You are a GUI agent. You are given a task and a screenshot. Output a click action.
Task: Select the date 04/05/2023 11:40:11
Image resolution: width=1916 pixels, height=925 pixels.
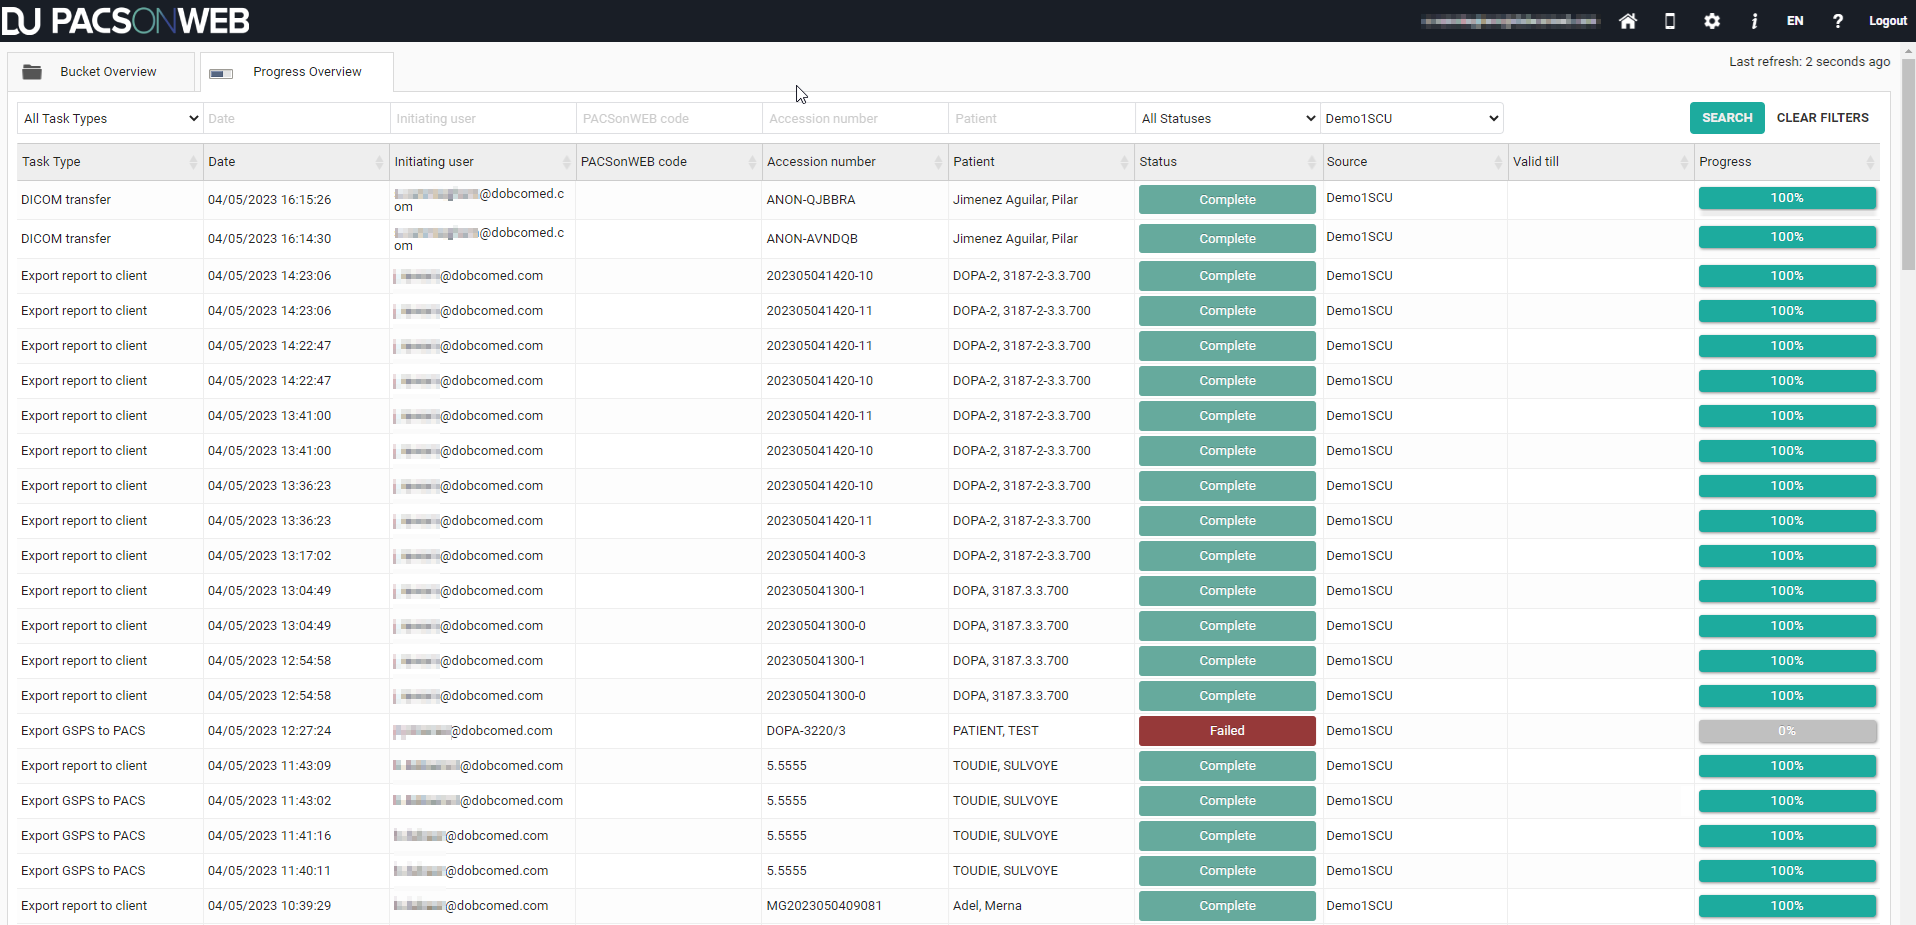(270, 871)
